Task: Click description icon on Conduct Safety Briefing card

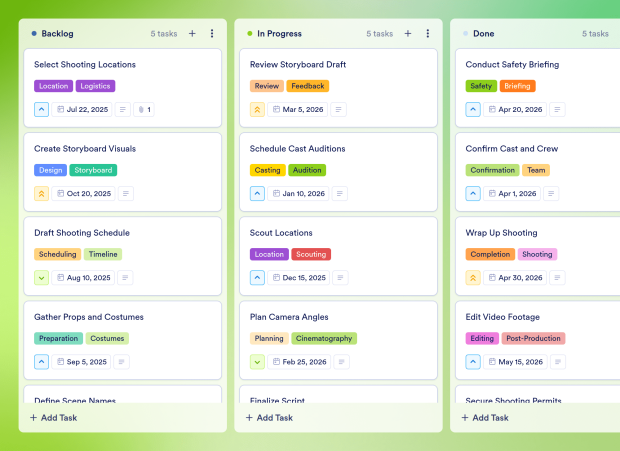Action: pyautogui.click(x=557, y=109)
